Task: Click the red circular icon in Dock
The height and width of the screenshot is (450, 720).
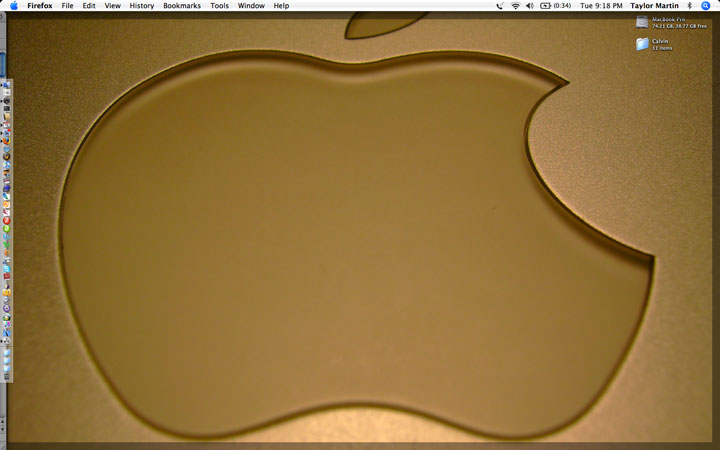Action: (7, 220)
